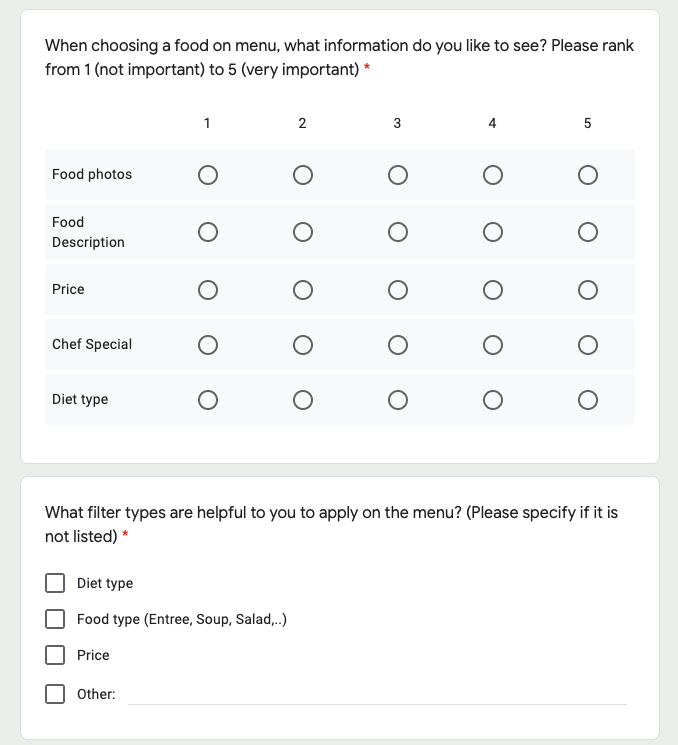Check the Diet type filter checkbox
678x745 pixels.
click(55, 583)
